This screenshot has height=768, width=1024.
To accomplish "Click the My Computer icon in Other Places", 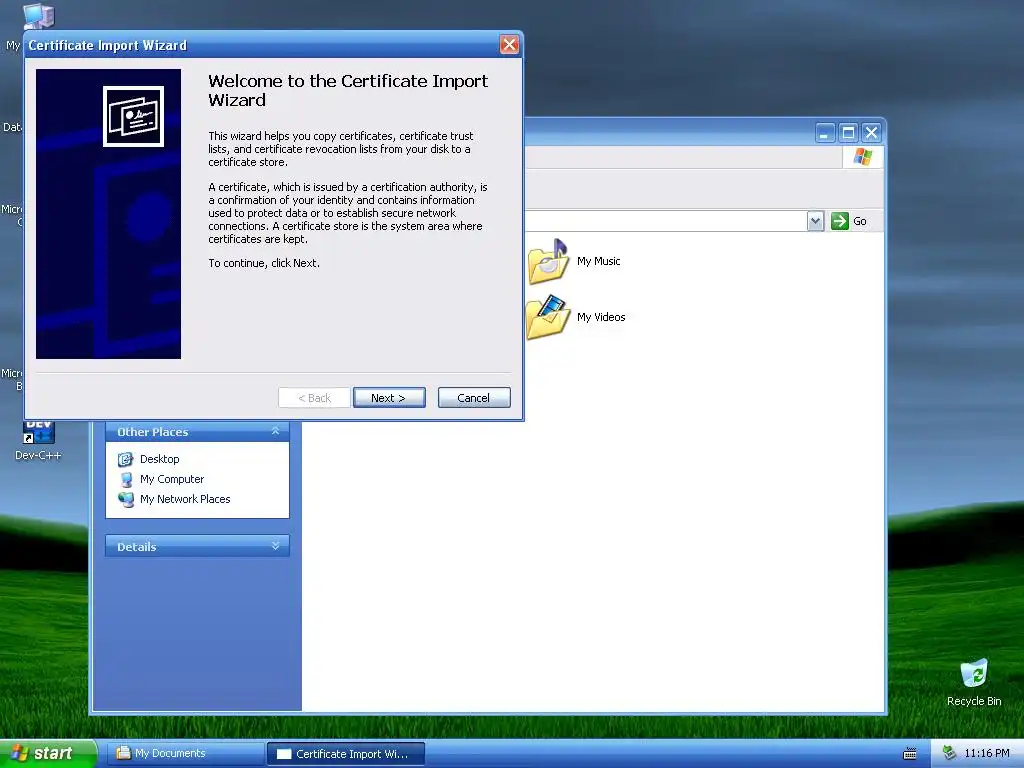I will 126,479.
